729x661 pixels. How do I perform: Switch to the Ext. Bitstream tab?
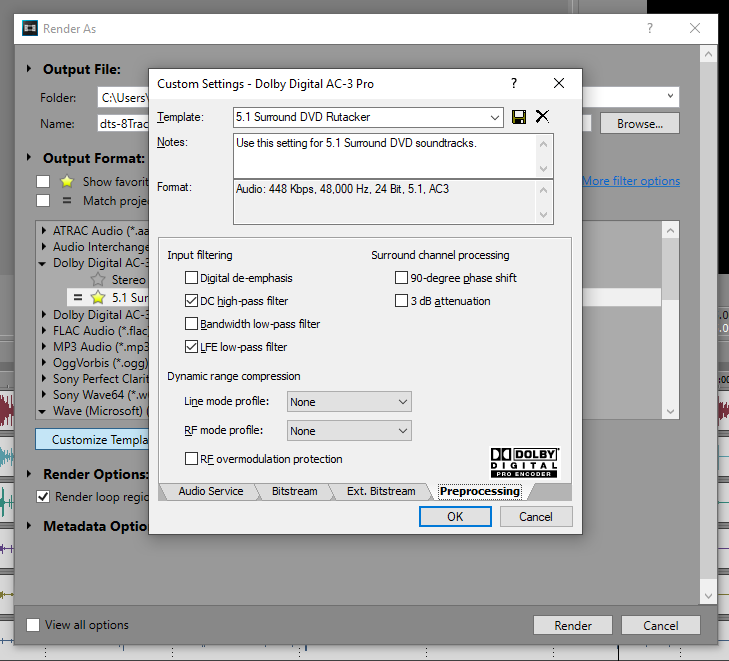(x=381, y=491)
